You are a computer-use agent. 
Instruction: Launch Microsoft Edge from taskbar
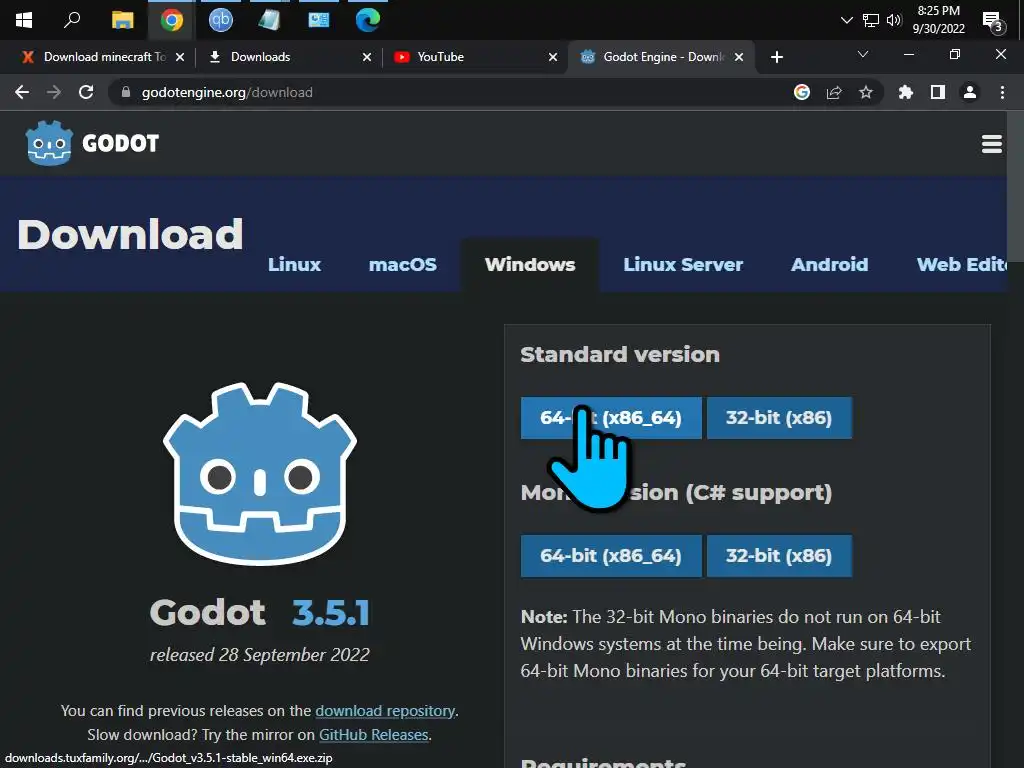point(368,20)
